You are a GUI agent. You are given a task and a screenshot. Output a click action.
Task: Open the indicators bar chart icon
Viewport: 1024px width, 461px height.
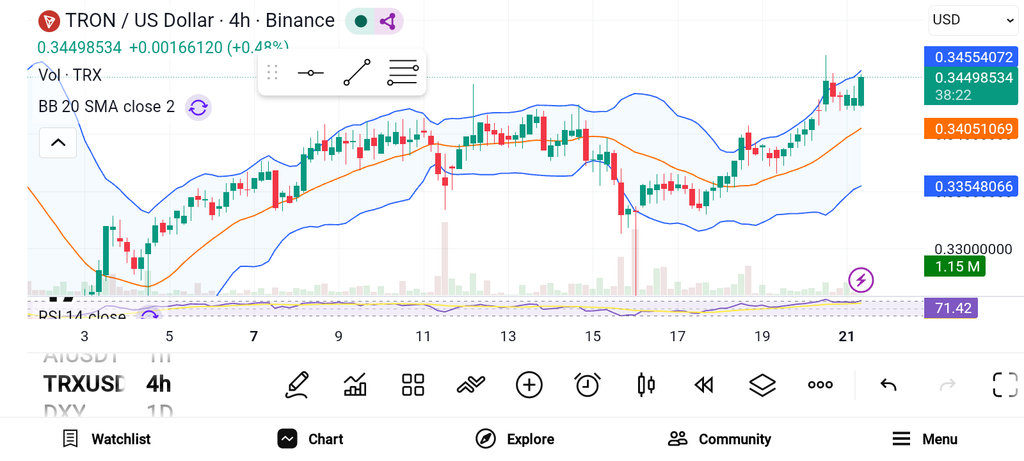(355, 385)
